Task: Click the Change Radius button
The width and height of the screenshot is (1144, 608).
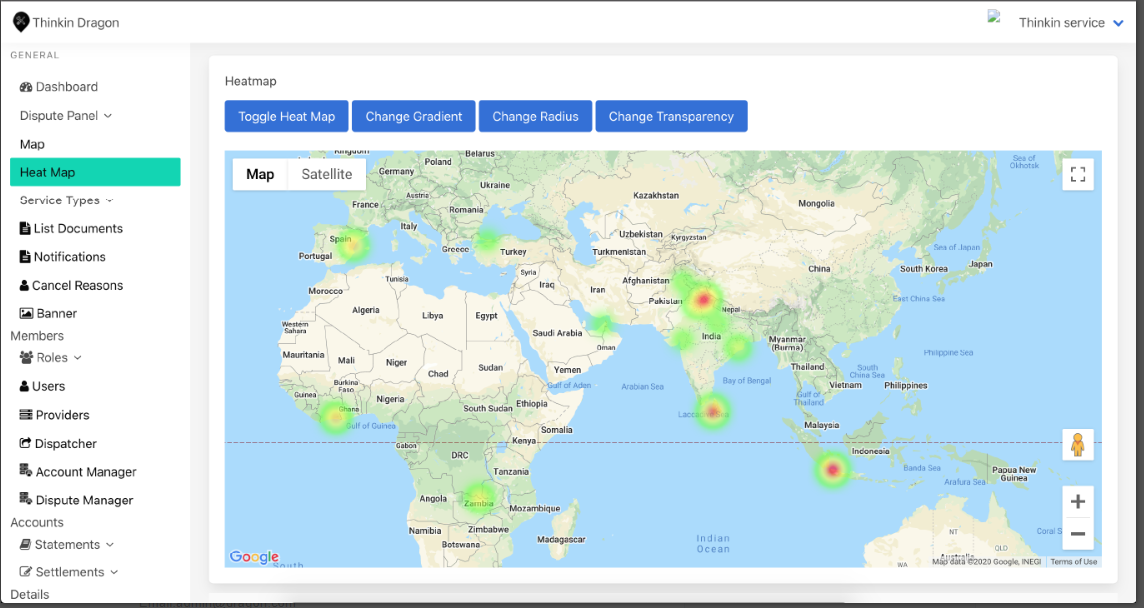Action: [x=535, y=117]
